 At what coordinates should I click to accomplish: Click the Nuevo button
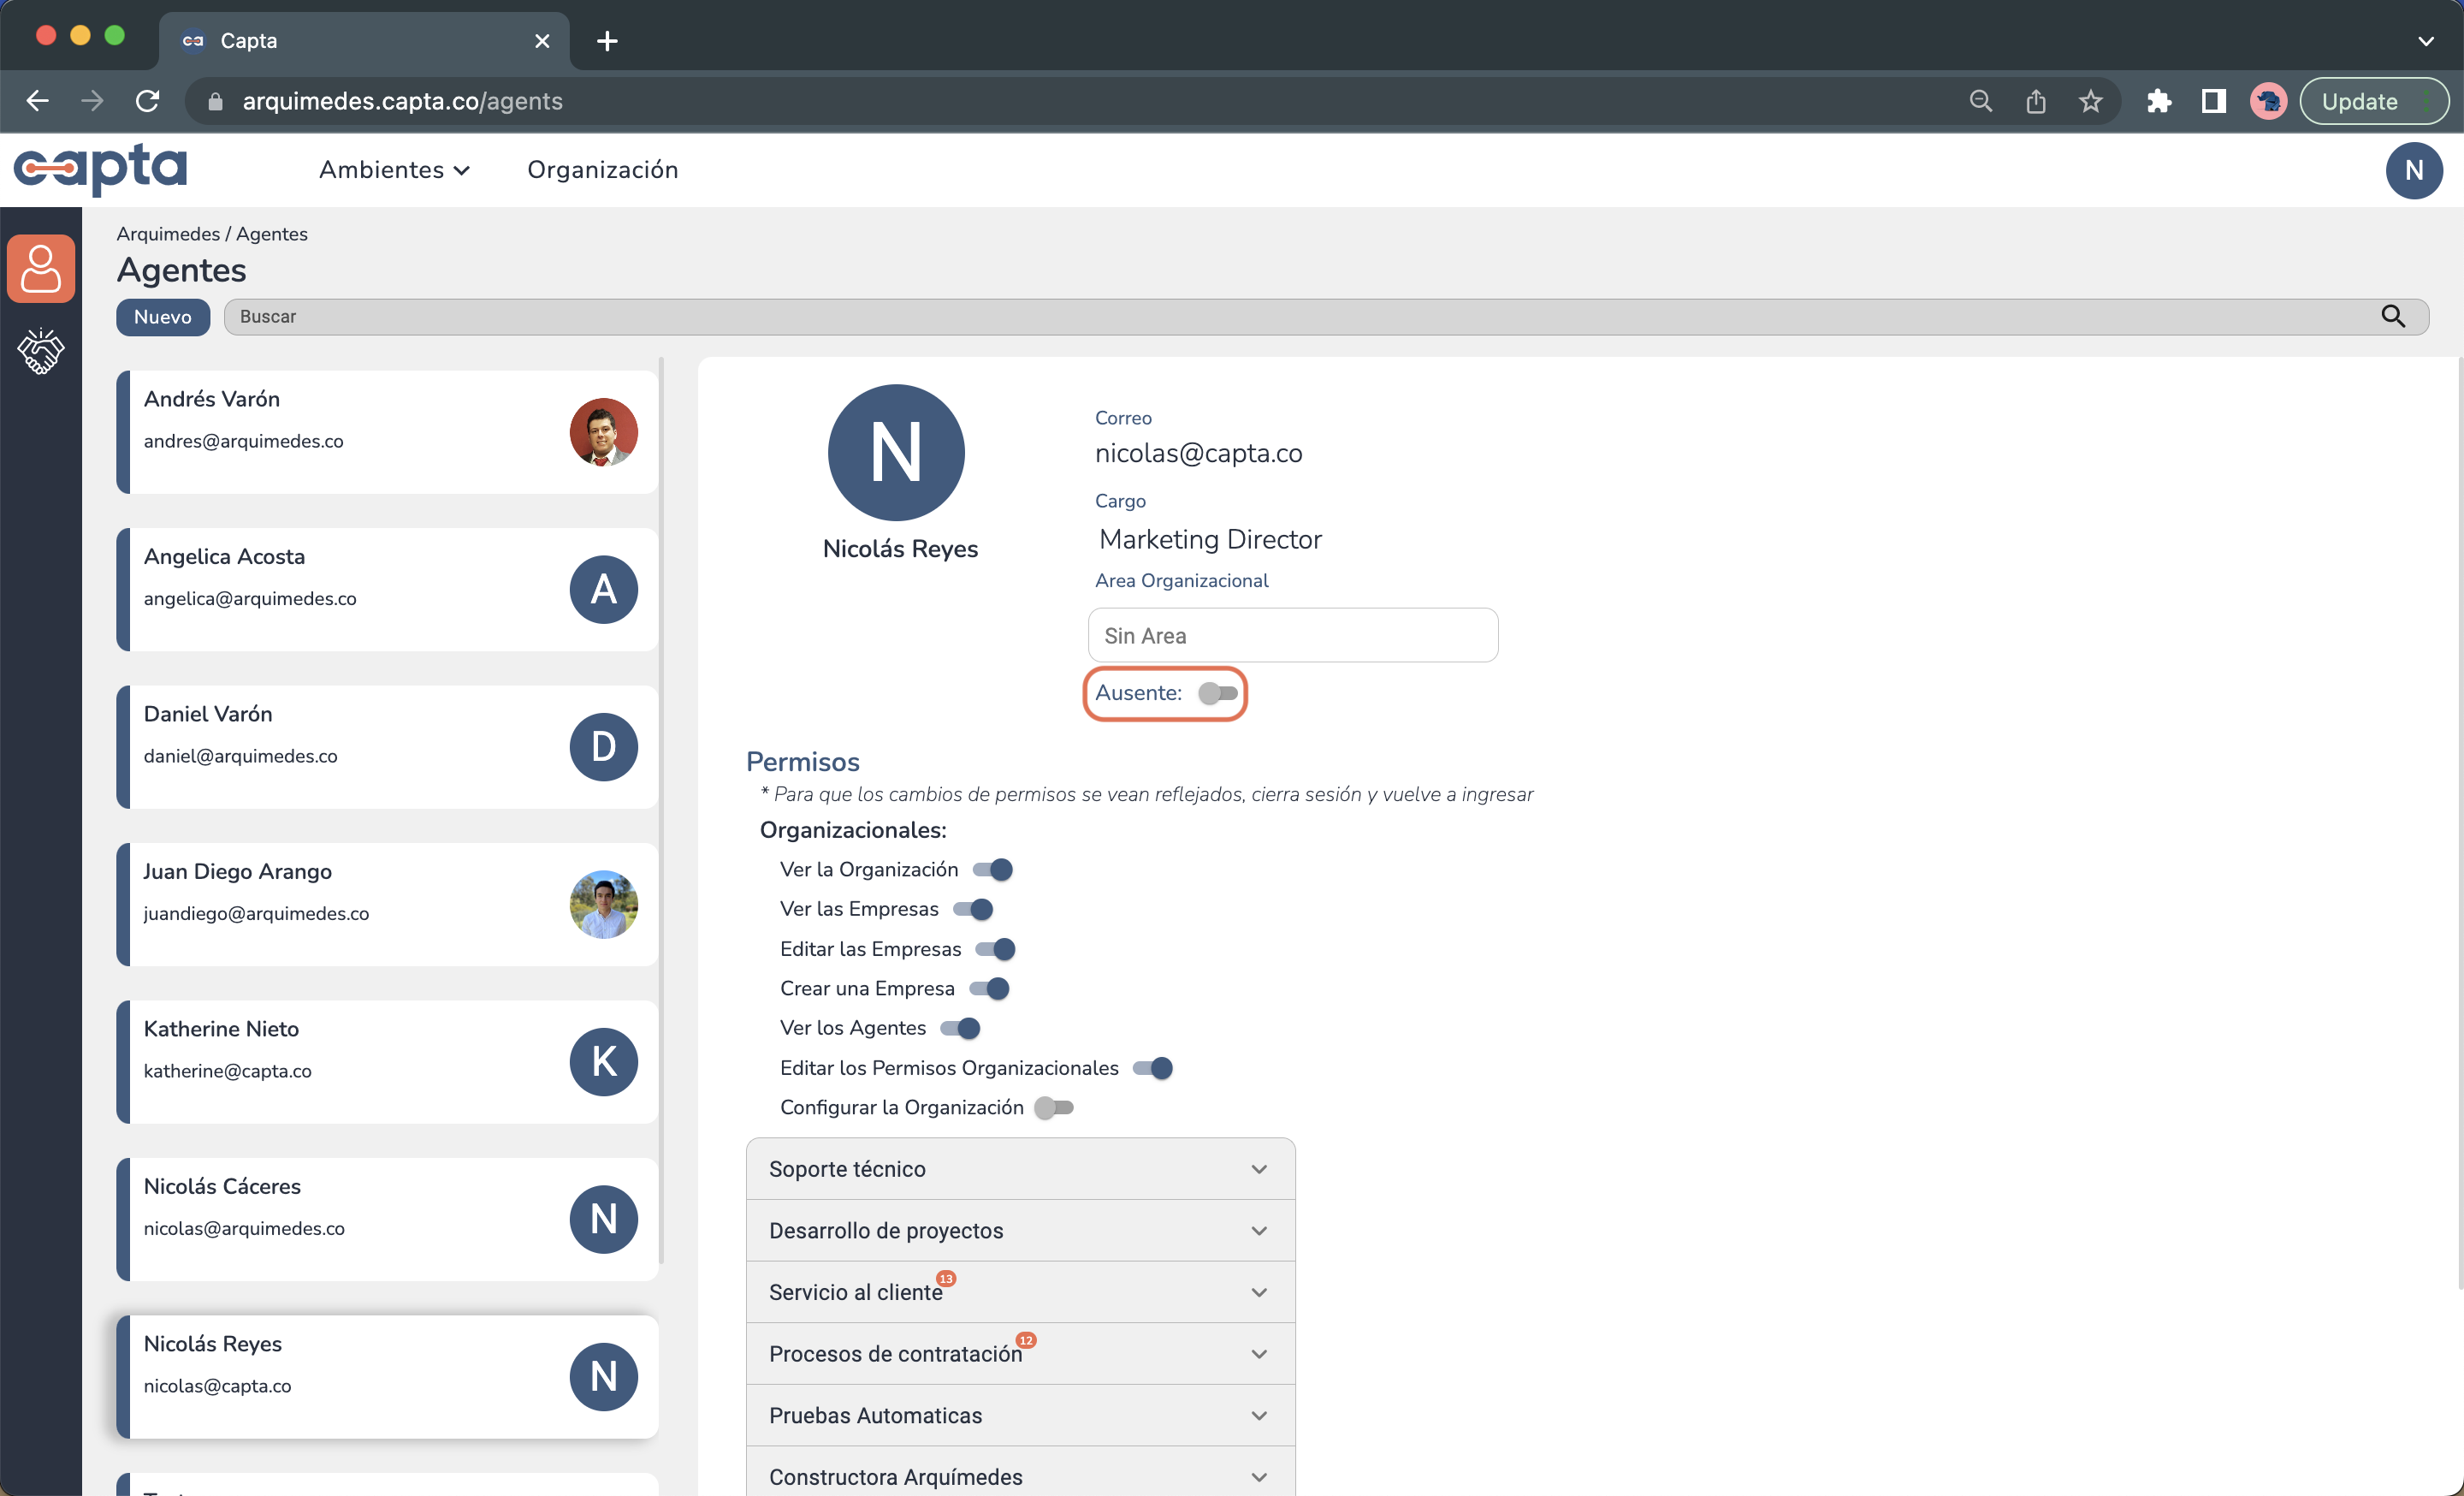coord(162,317)
